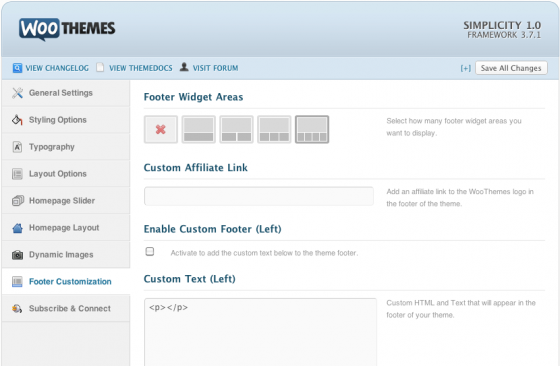The image size is (560, 366).
Task: Click the Homepage Slider stacked-images icon
Action: tap(18, 201)
